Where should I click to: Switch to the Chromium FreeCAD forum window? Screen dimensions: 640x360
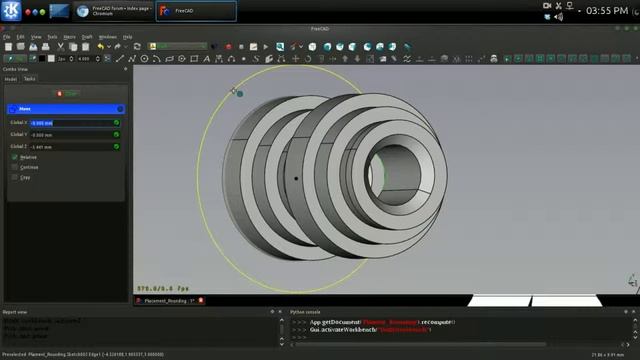coord(114,11)
